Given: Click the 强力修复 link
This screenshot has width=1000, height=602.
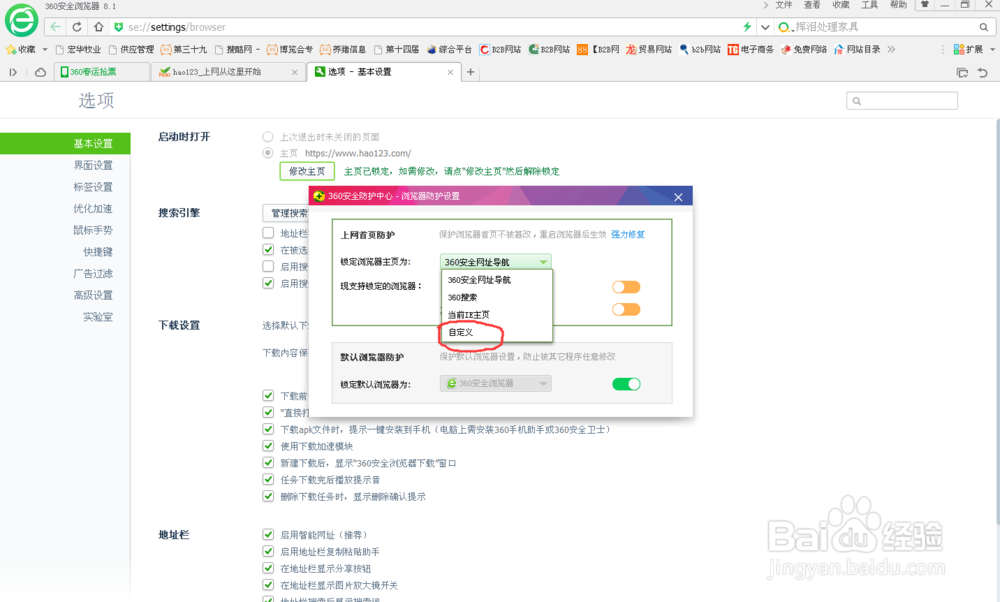Looking at the screenshot, I should tap(628, 235).
